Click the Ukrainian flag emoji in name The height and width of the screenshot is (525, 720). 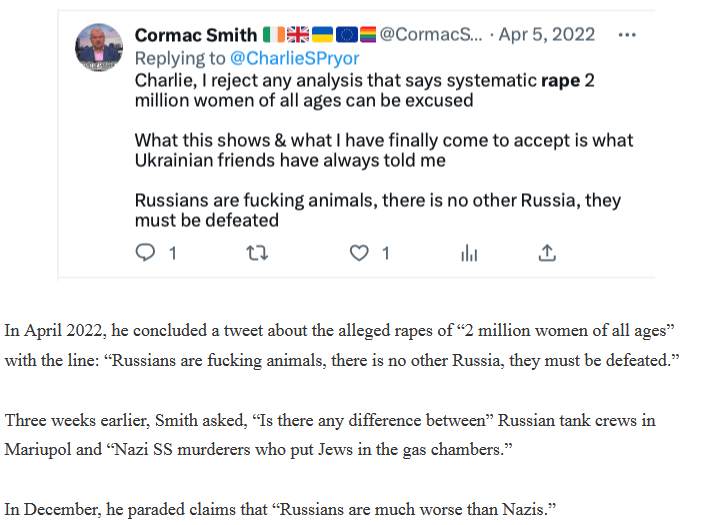(322, 35)
